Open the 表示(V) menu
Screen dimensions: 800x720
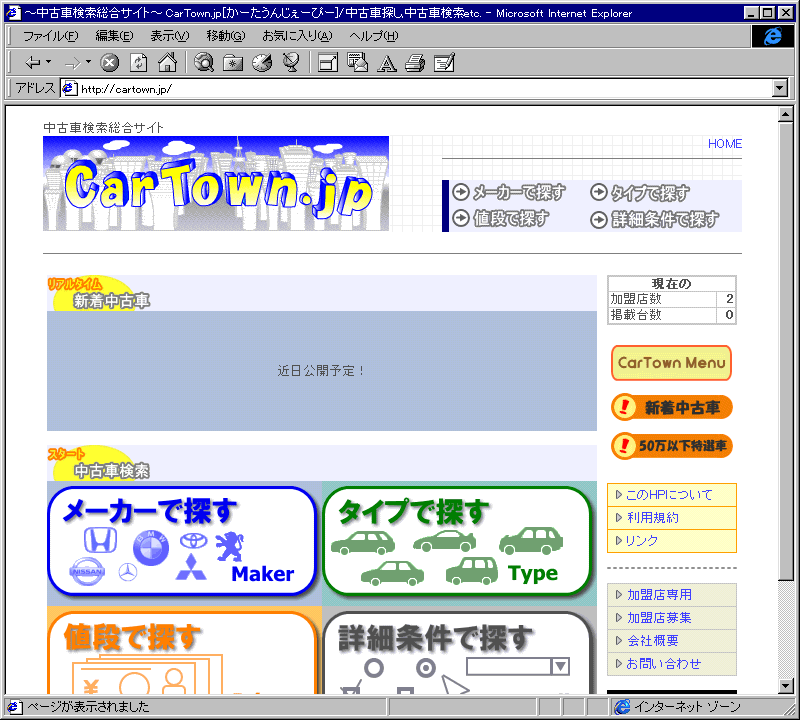169,36
